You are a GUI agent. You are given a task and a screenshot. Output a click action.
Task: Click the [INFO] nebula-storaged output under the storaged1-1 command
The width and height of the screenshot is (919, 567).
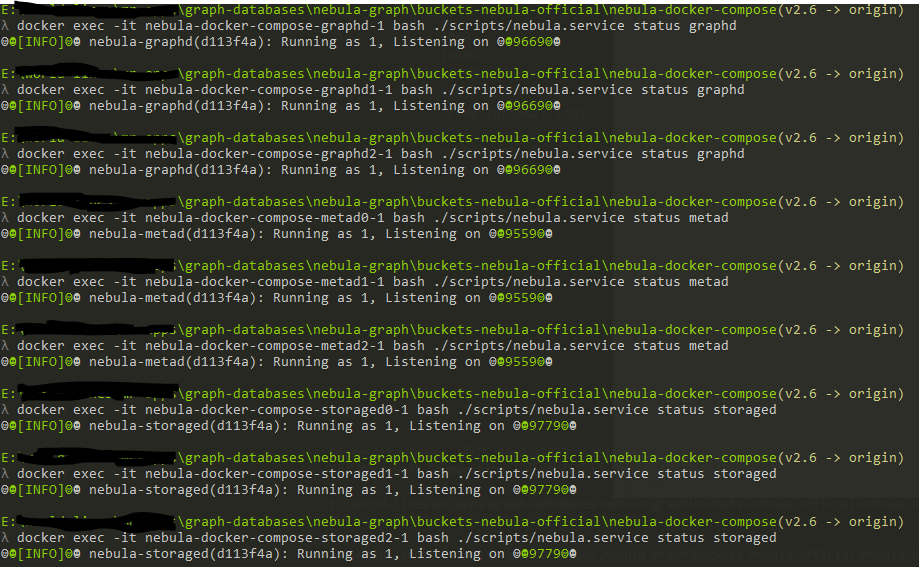[x=289, y=489]
